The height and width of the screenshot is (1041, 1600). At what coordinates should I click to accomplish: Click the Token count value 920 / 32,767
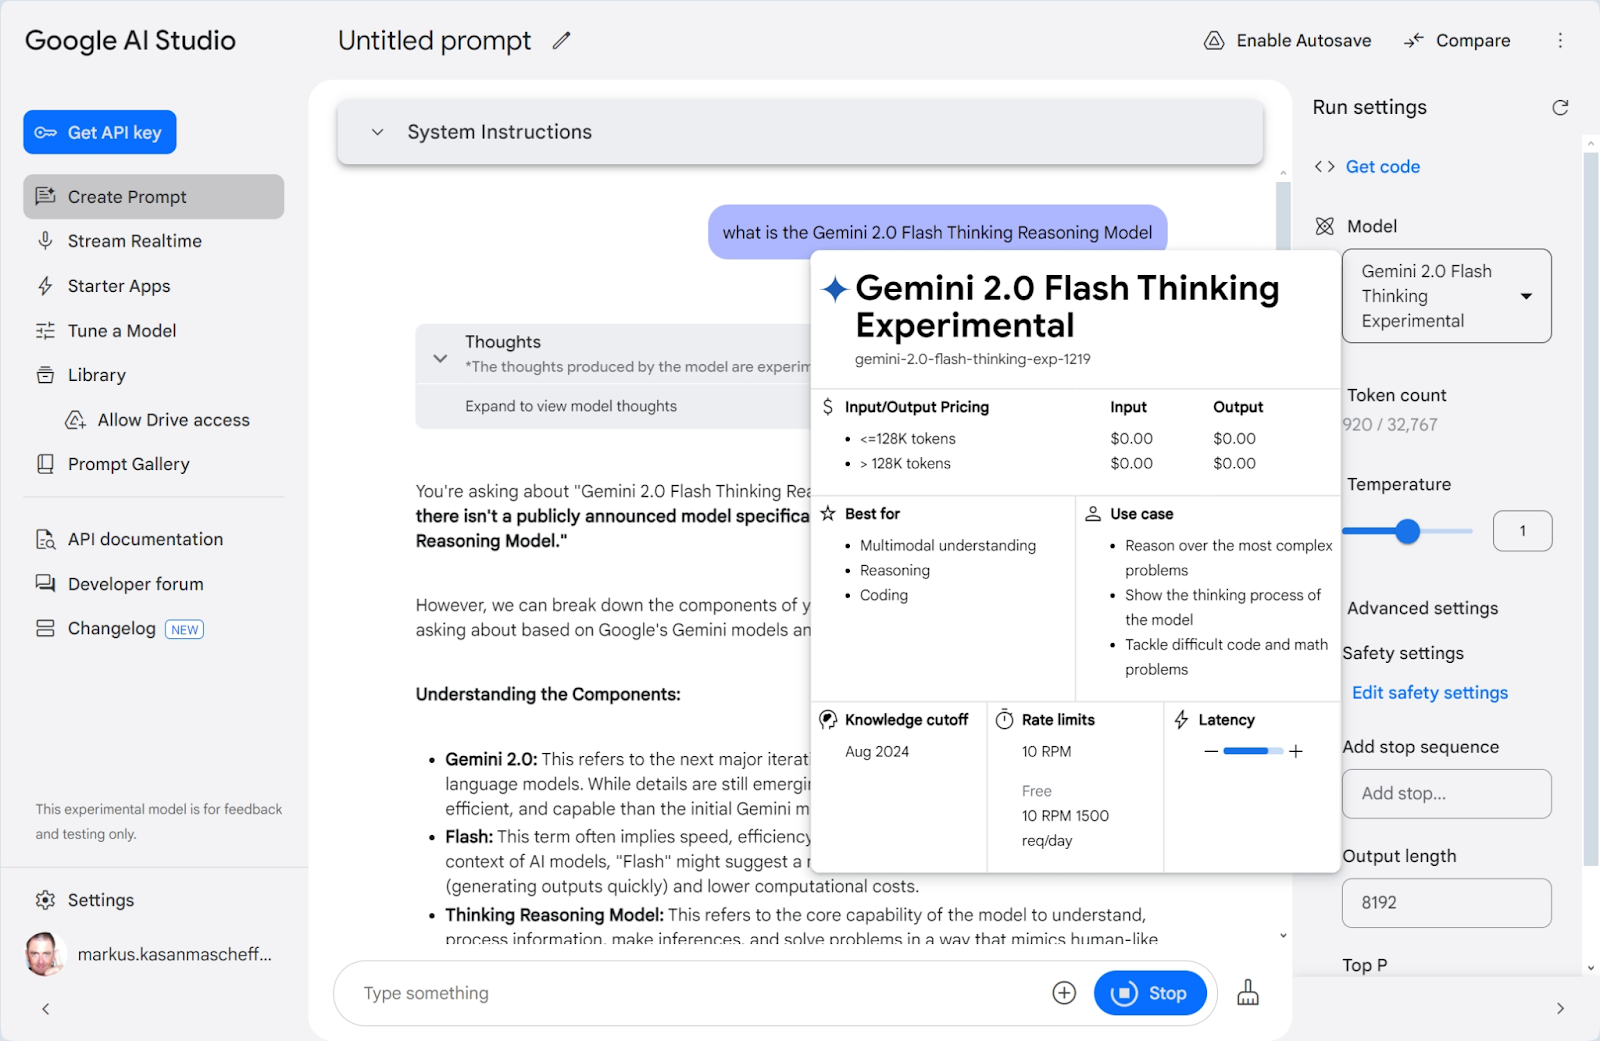click(1390, 424)
